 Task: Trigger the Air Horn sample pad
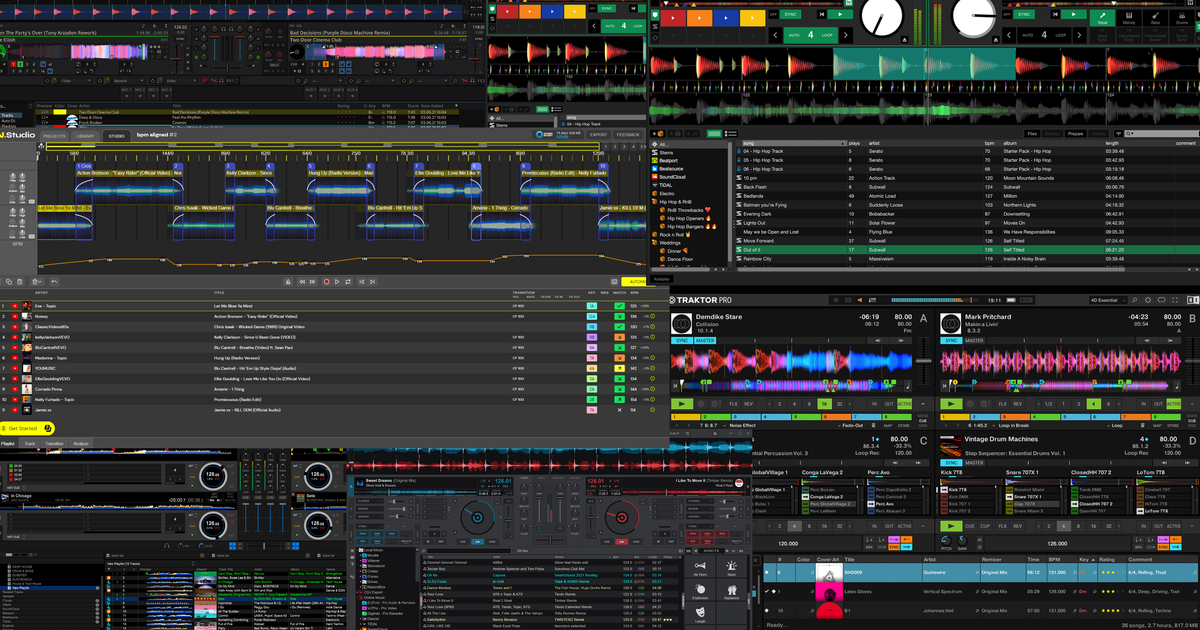click(x=700, y=569)
